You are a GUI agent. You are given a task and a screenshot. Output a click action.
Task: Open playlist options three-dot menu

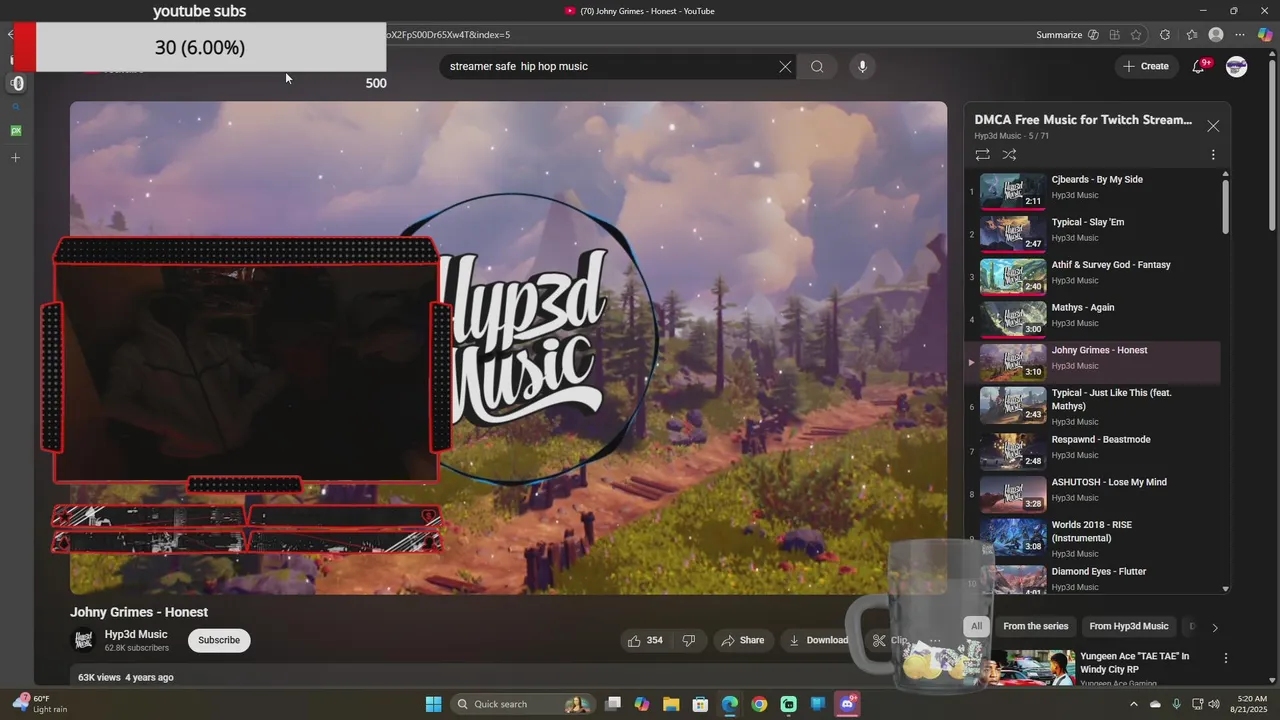pos(1213,155)
